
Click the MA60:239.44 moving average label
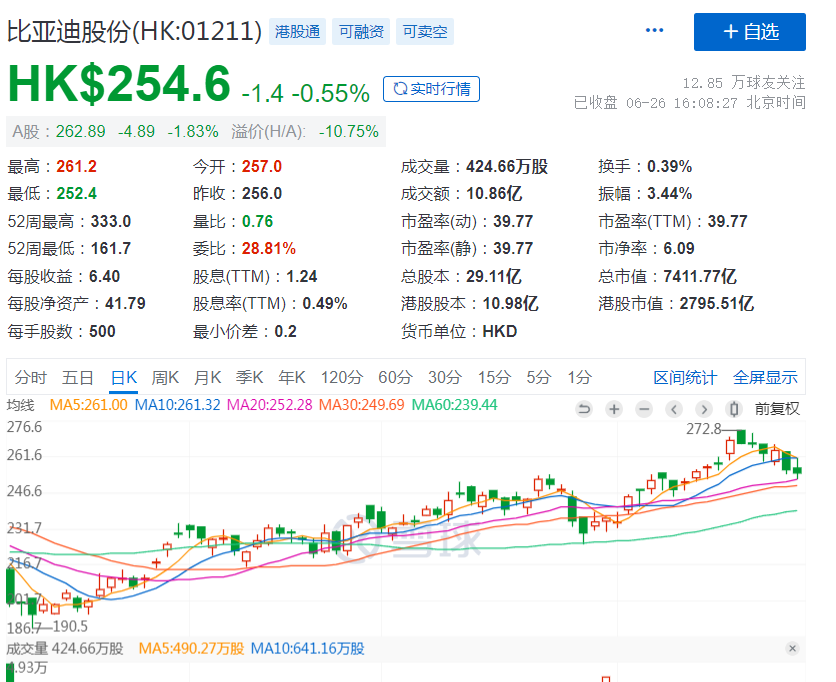click(454, 405)
